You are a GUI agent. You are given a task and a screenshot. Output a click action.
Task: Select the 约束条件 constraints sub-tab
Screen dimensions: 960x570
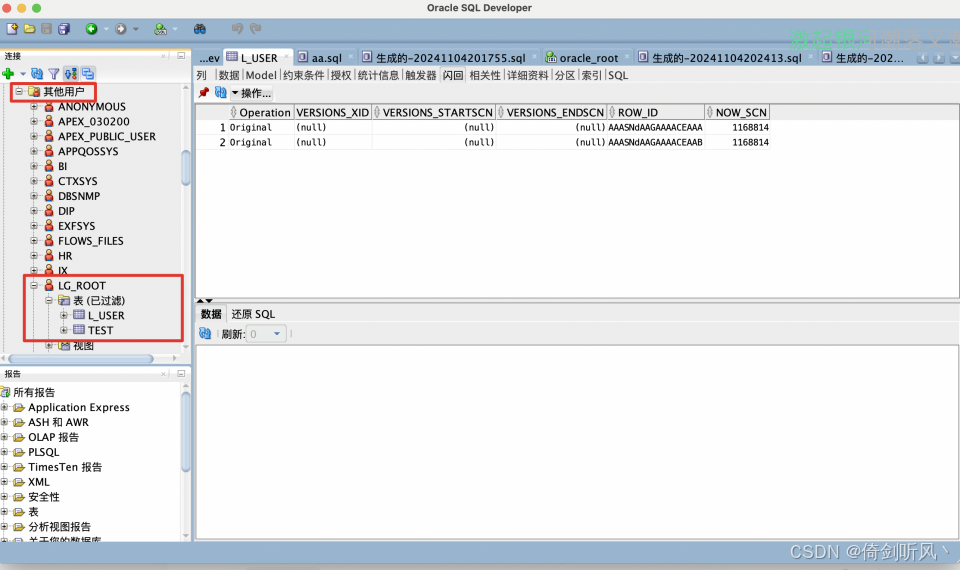pos(304,75)
